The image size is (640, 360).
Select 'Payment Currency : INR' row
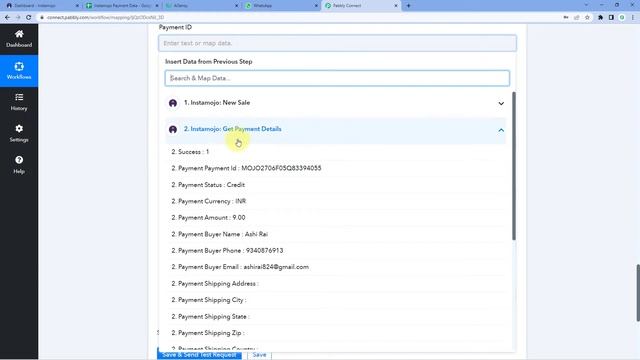(x=336, y=201)
